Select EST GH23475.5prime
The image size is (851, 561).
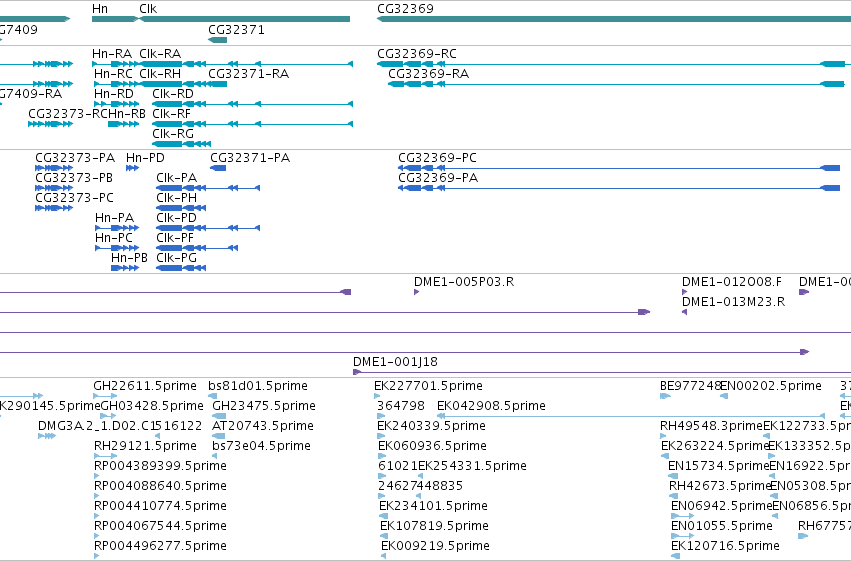264,406
